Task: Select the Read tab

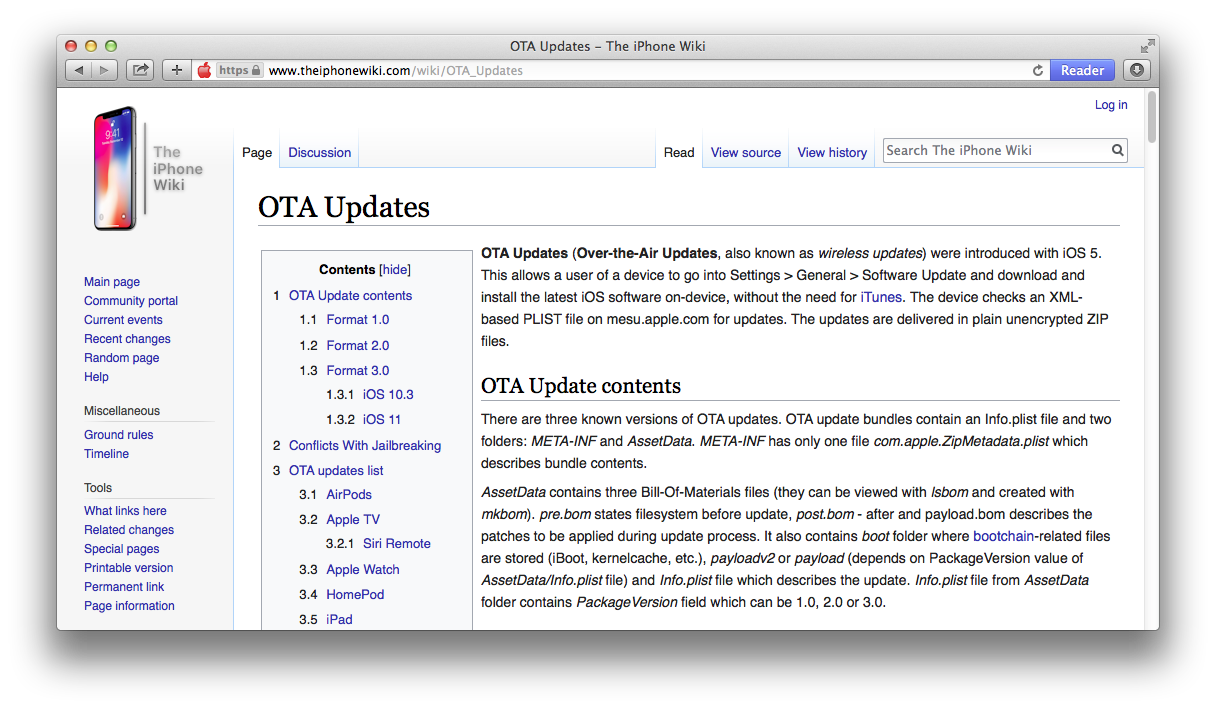Action: (x=679, y=153)
